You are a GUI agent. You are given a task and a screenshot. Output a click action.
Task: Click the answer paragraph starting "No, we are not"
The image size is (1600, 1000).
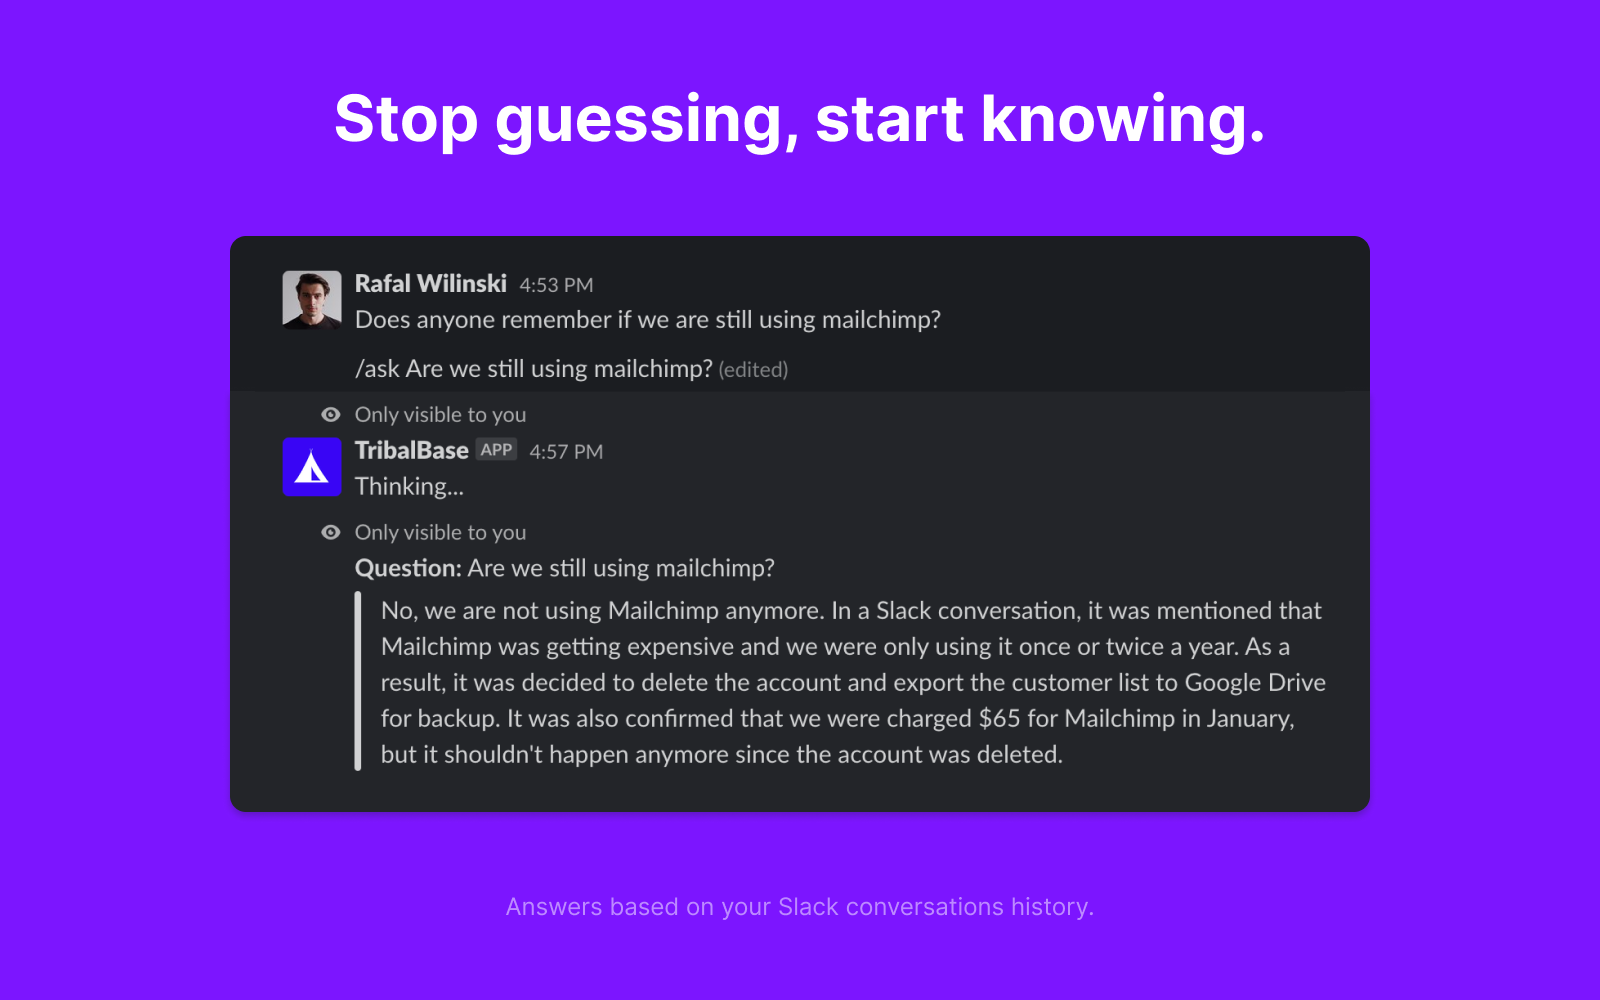(x=852, y=682)
